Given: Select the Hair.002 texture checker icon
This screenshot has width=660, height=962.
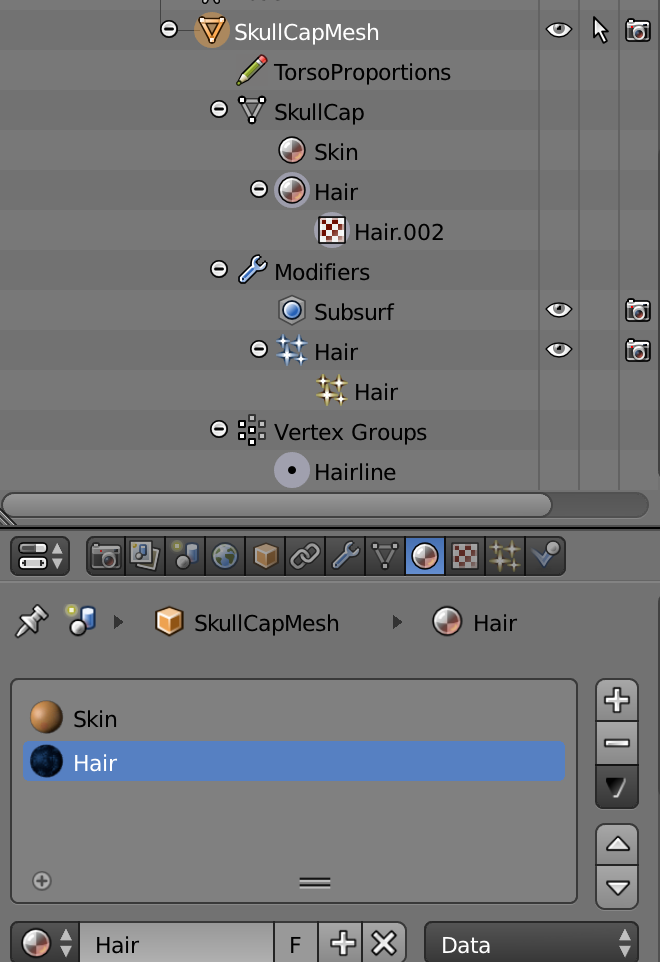Looking at the screenshot, I should click(332, 231).
